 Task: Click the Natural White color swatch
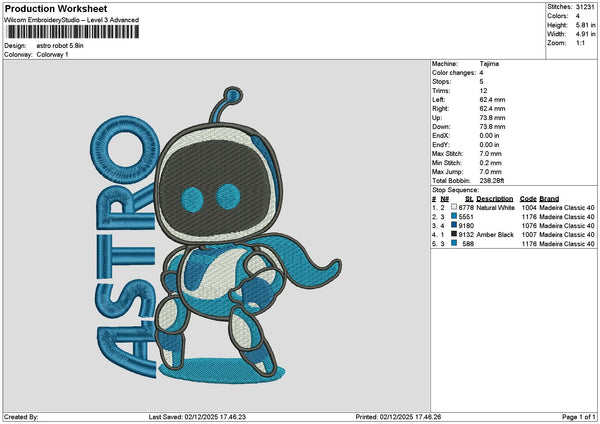click(453, 208)
